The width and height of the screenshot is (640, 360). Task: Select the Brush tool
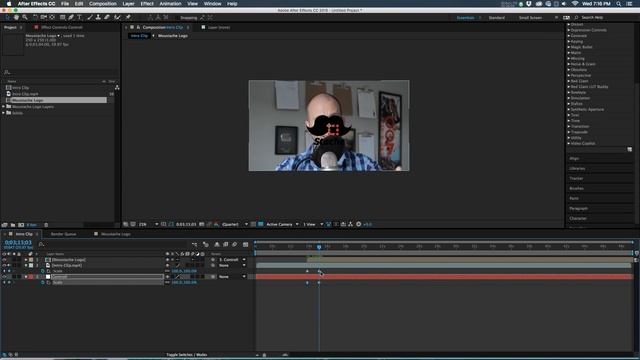(x=90, y=18)
